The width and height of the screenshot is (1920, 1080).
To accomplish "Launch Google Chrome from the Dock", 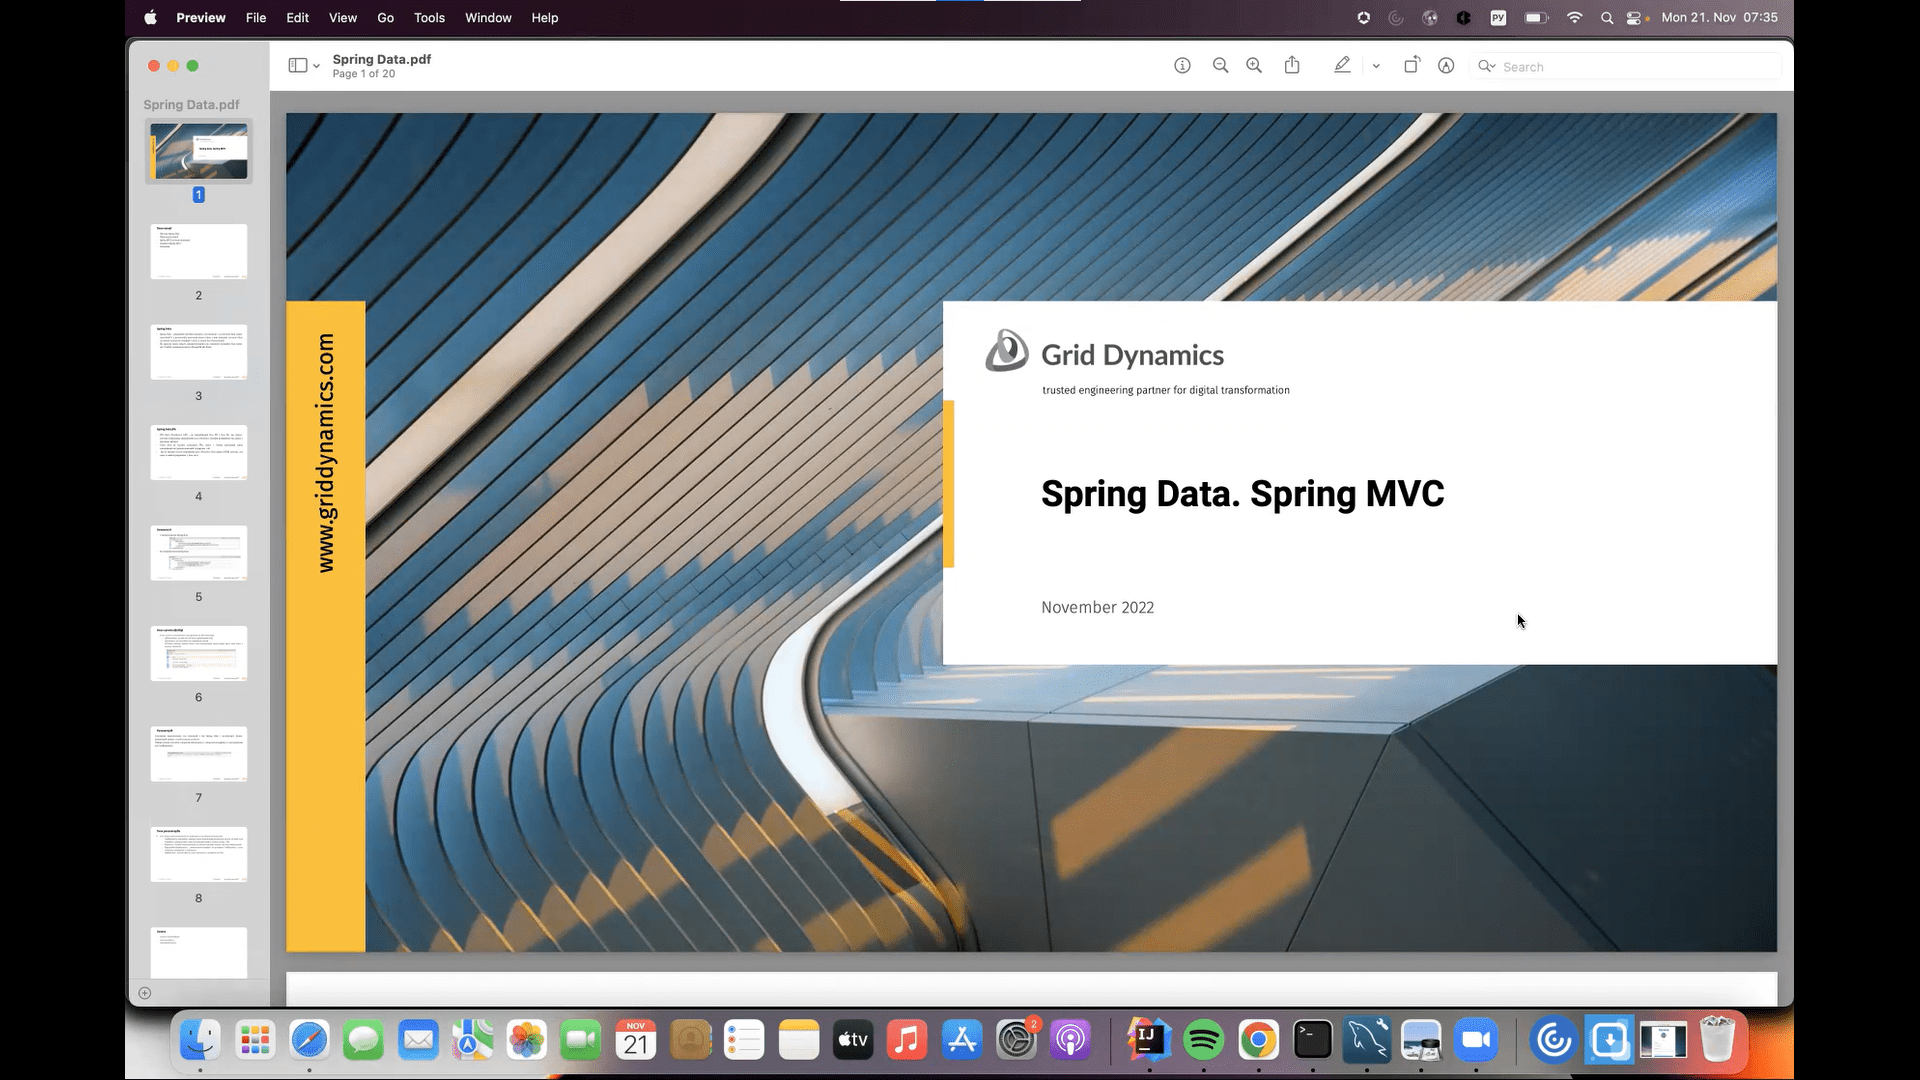I will (x=1258, y=1041).
